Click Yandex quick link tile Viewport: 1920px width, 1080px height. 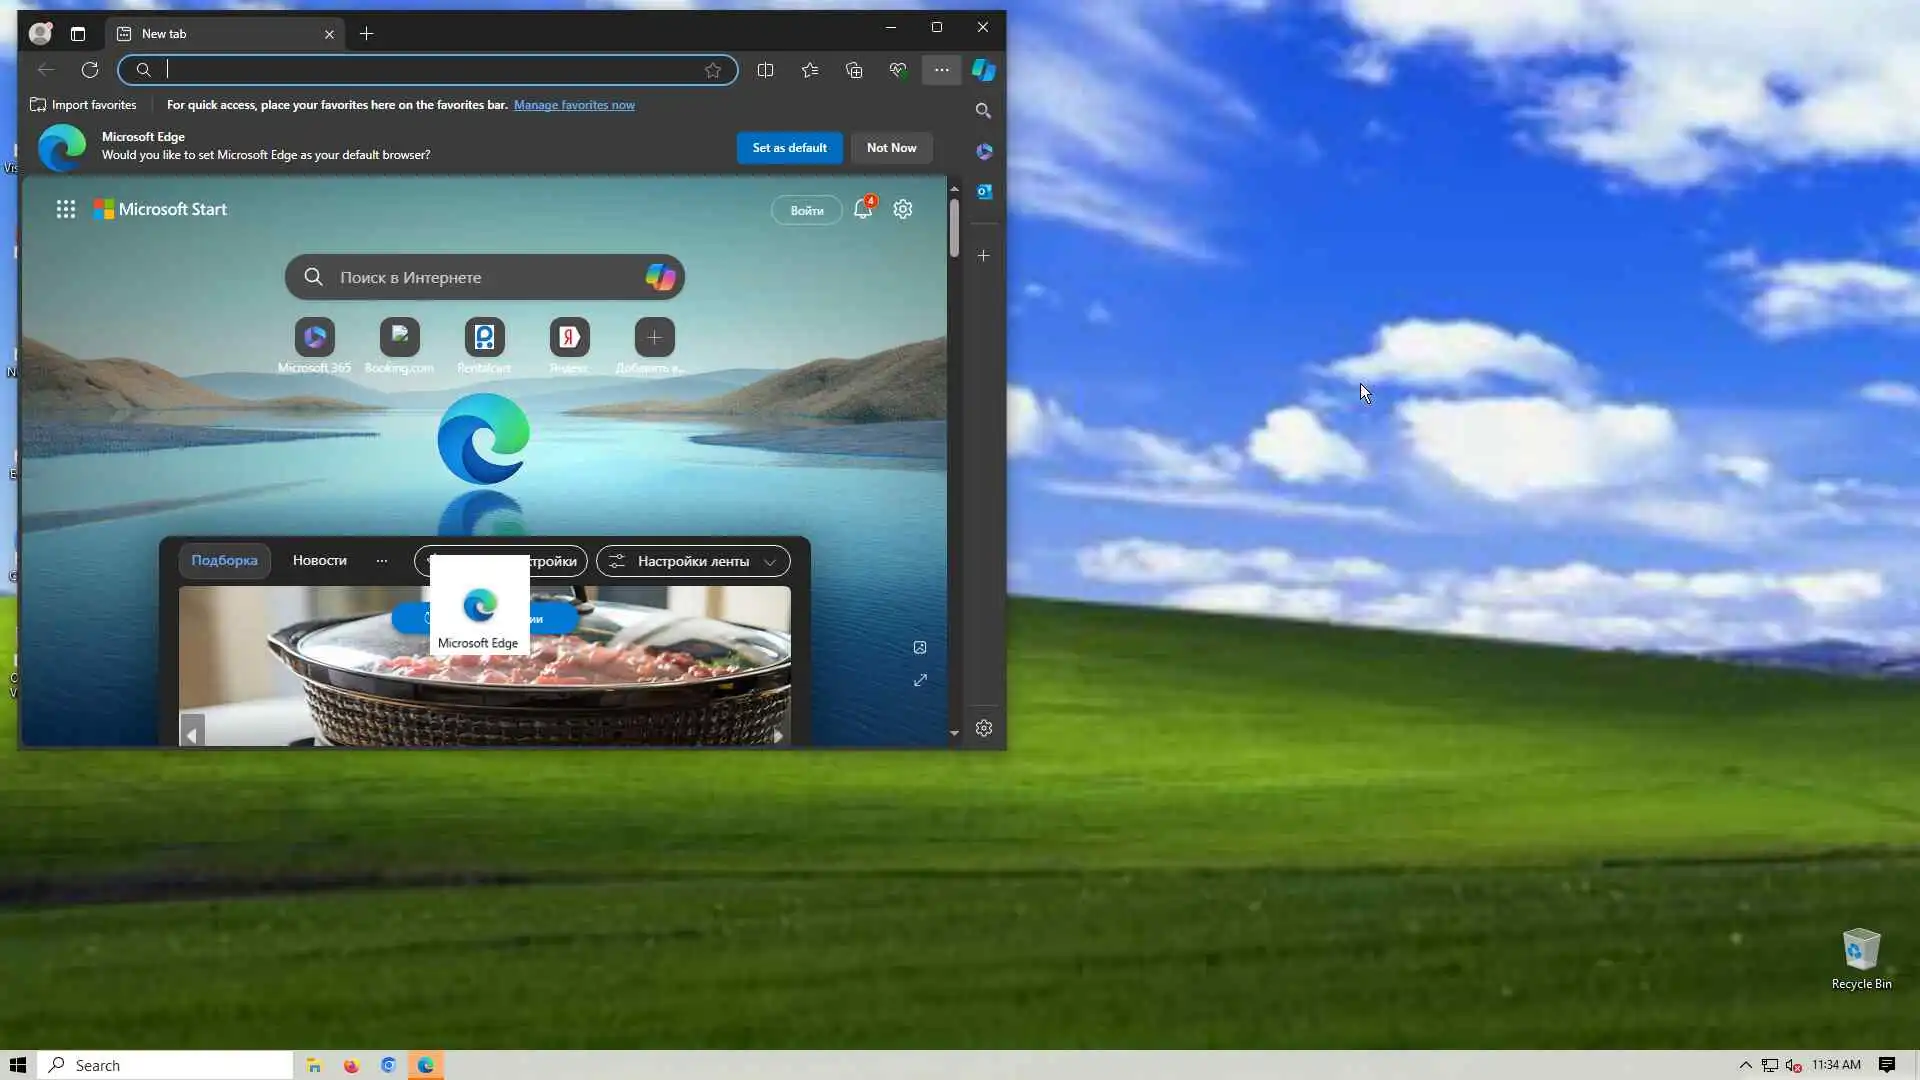(569, 338)
